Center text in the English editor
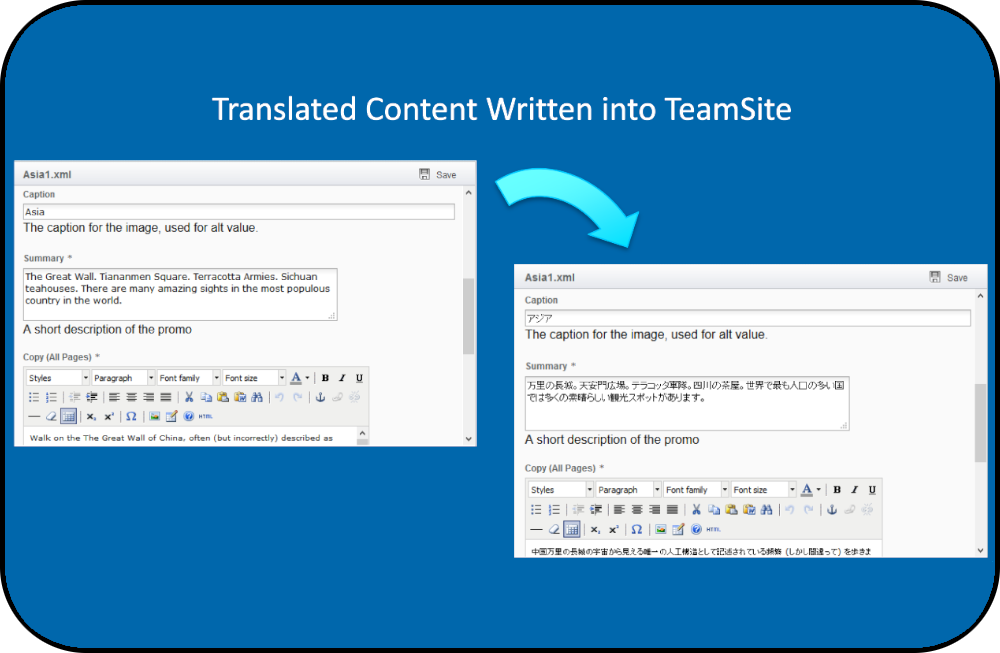Viewport: 1000px width, 653px height. [x=131, y=397]
